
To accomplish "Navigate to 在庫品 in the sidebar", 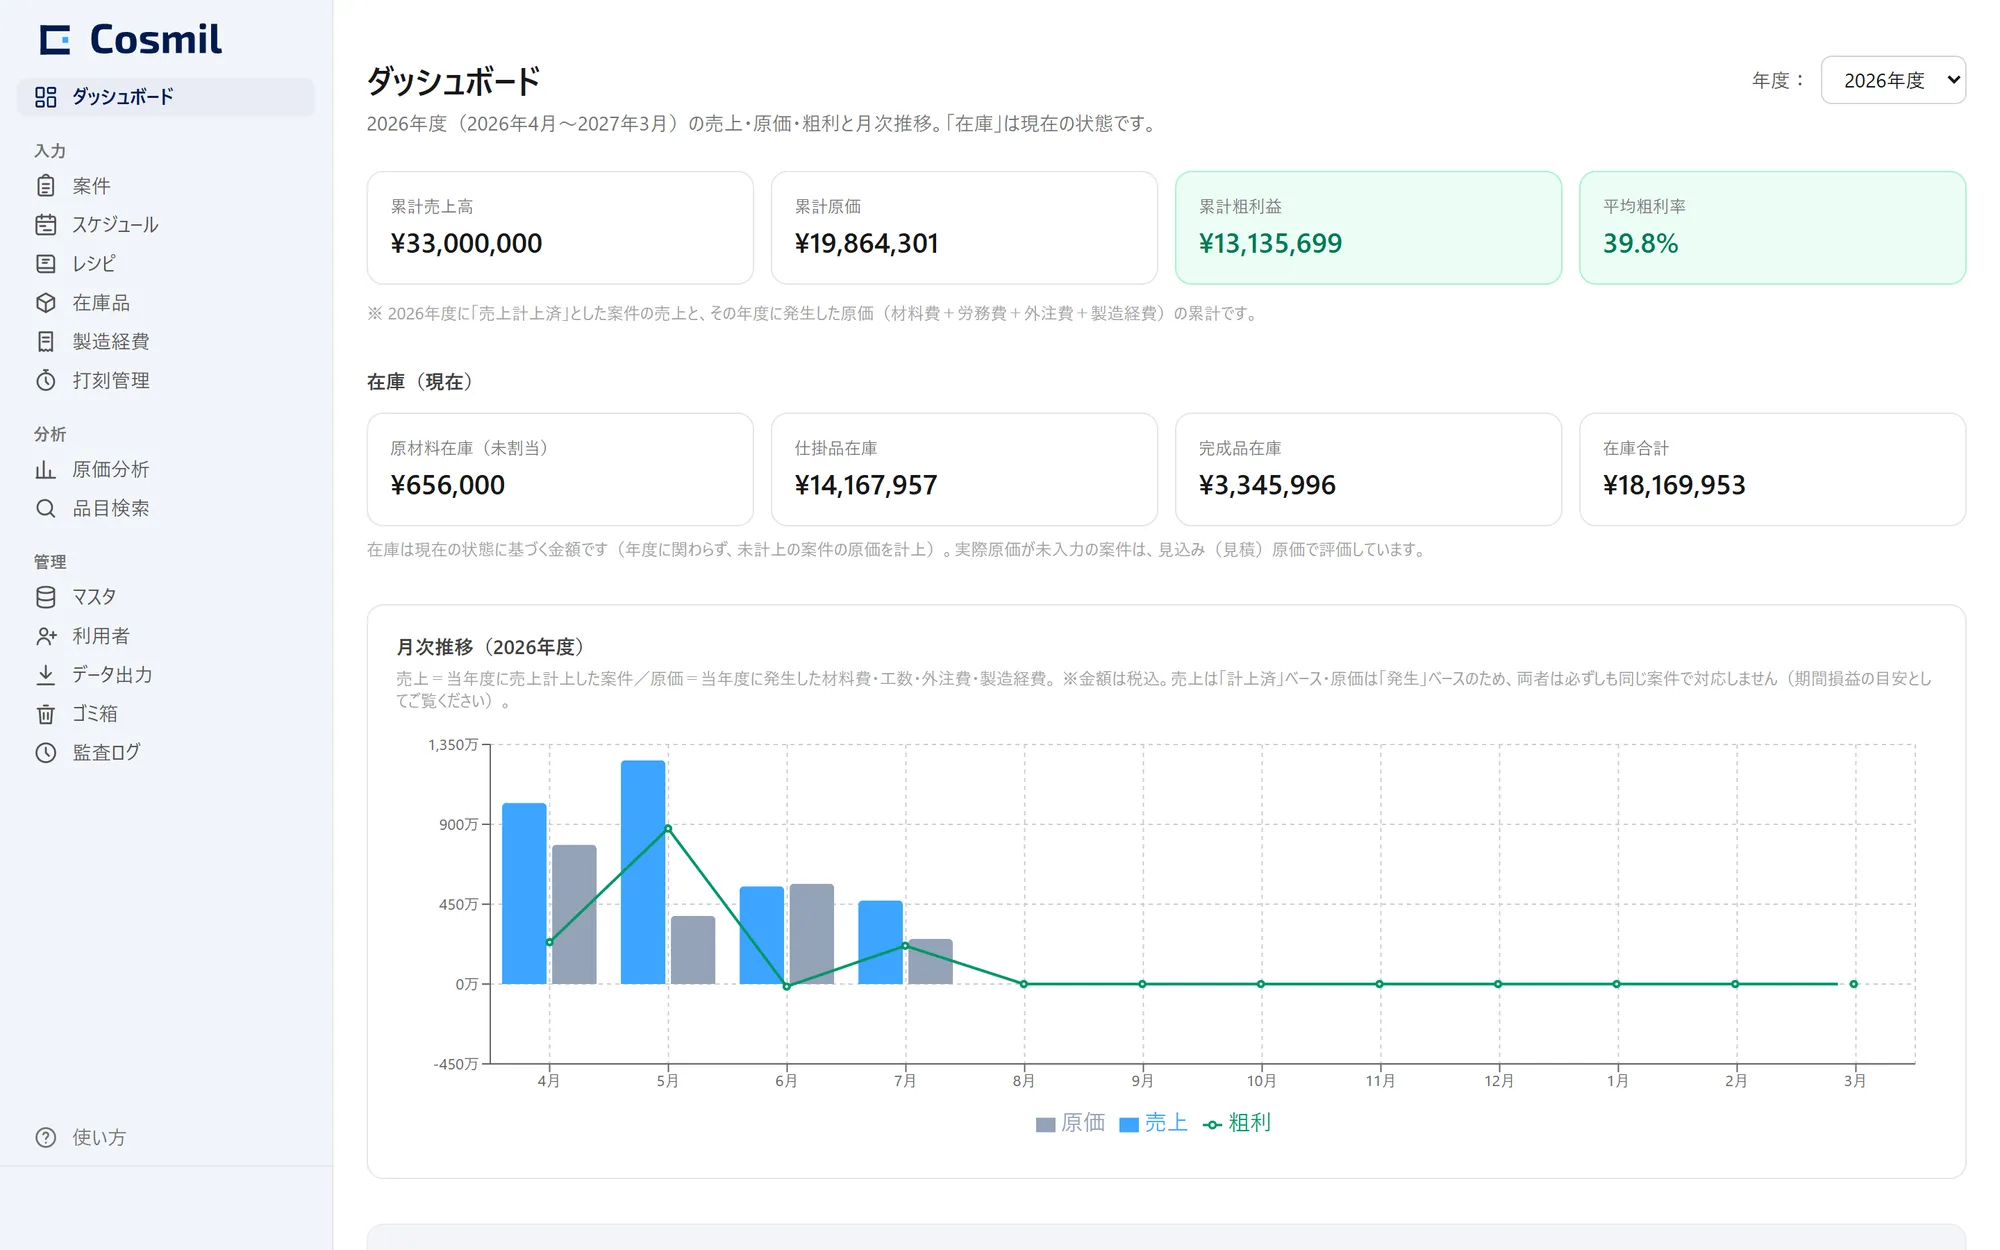I will click(166, 303).
